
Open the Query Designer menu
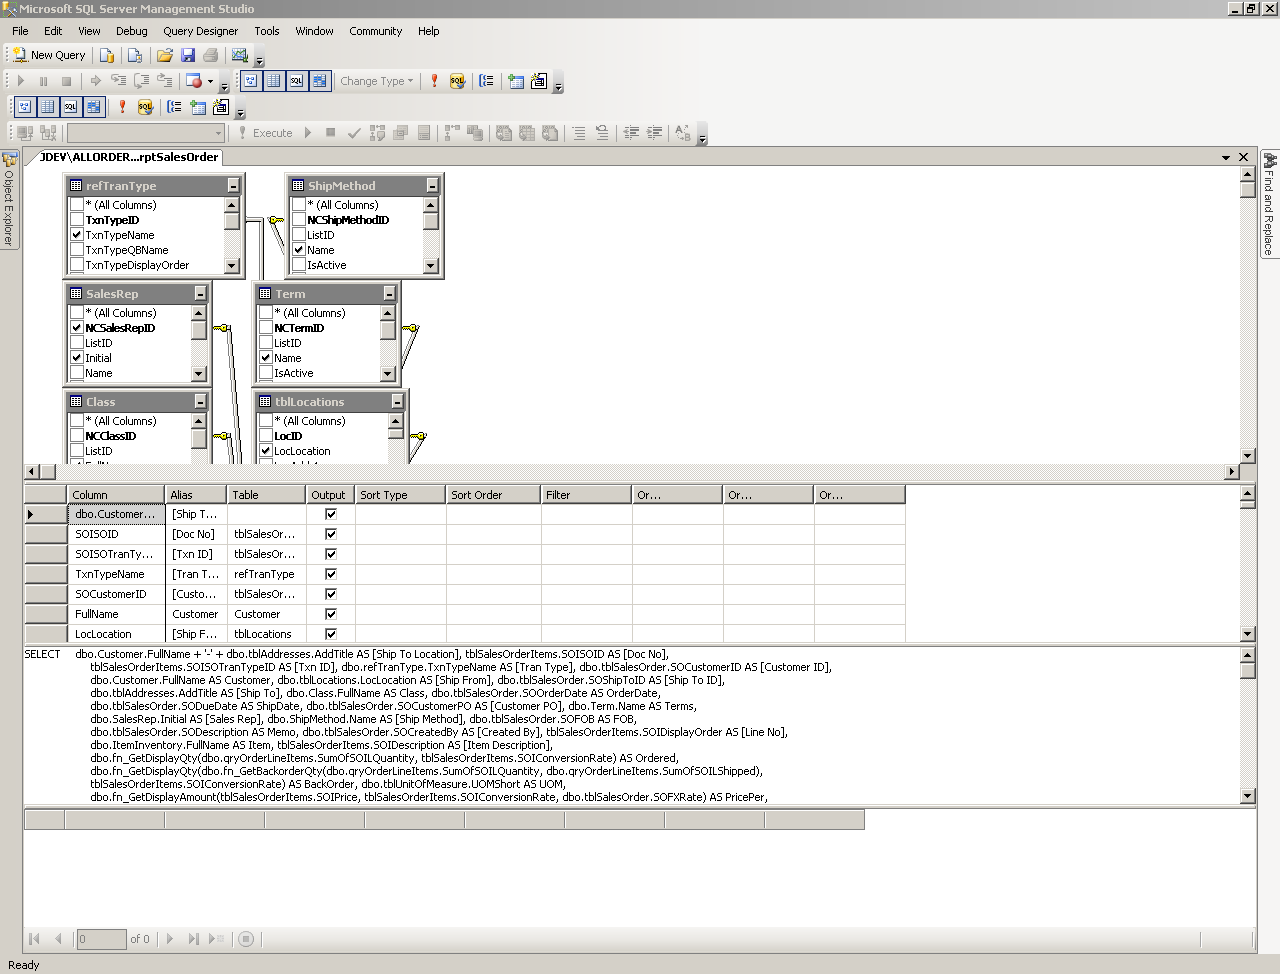click(200, 31)
